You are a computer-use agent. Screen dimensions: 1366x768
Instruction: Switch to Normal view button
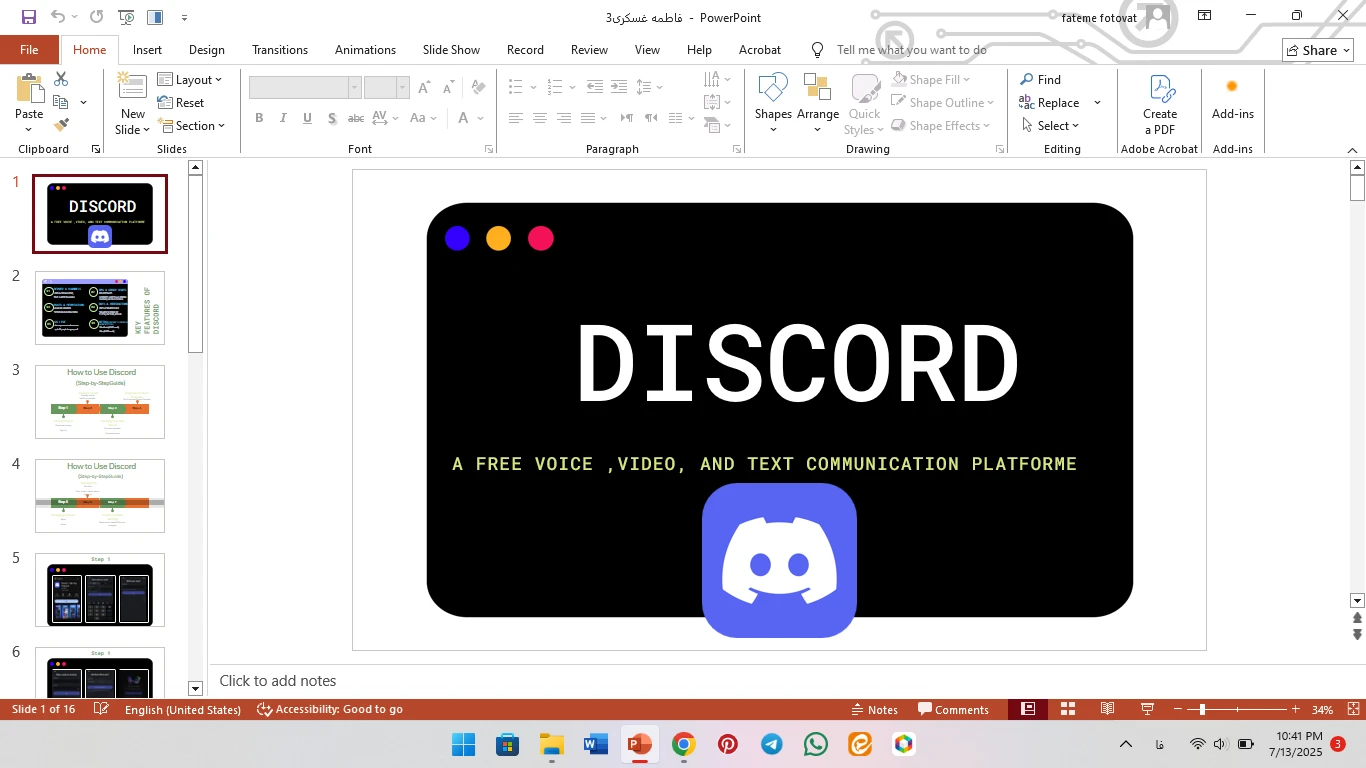click(x=1028, y=709)
